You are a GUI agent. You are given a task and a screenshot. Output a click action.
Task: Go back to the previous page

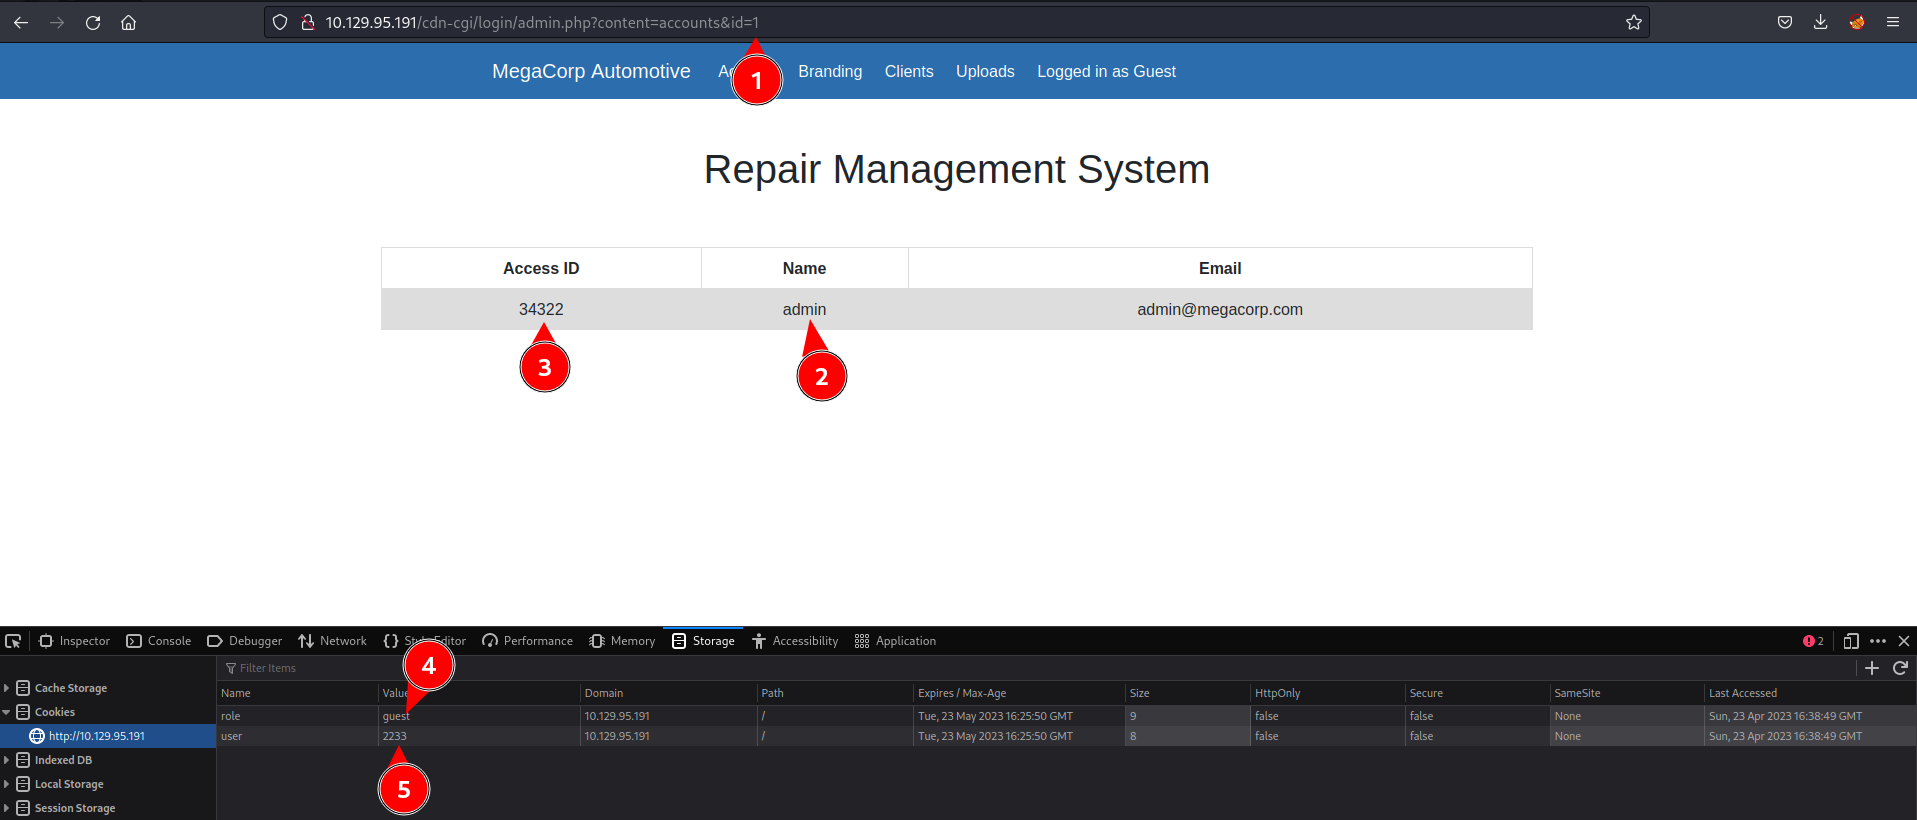[21, 22]
